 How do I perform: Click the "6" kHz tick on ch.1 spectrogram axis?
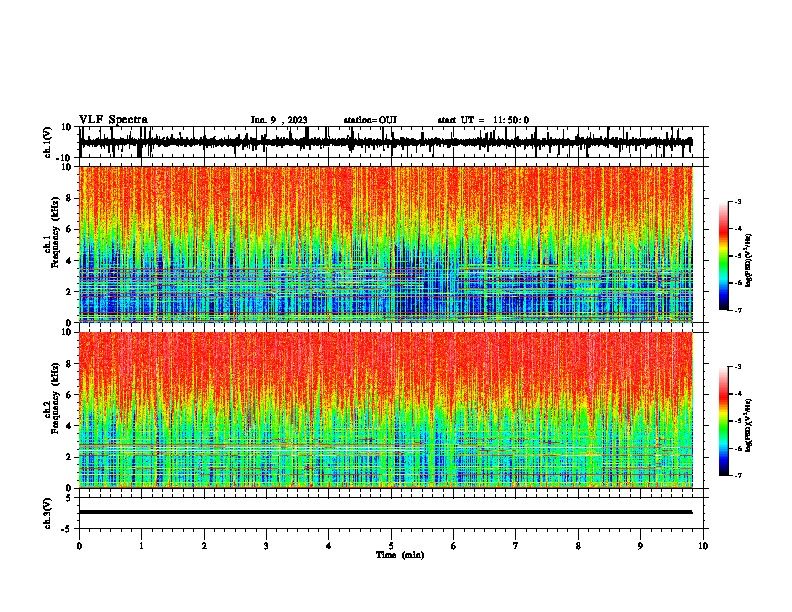click(x=70, y=230)
